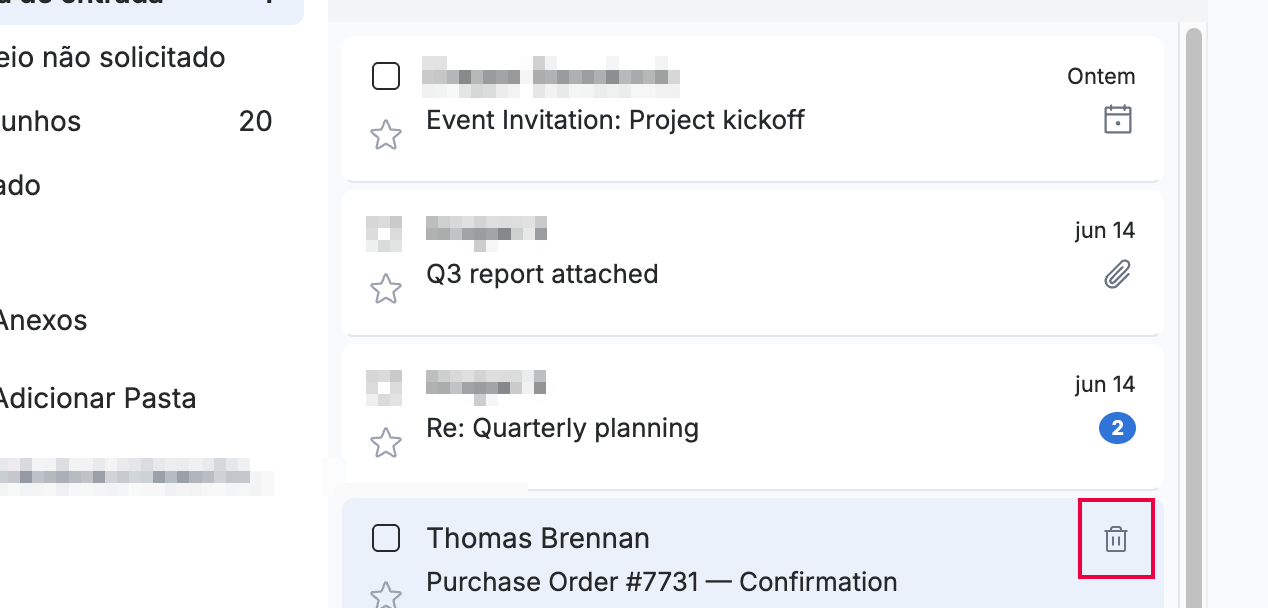This screenshot has height=608, width=1268.
Task: Delete the Thomas Brennan email with trash icon
Action: pyautogui.click(x=1116, y=539)
